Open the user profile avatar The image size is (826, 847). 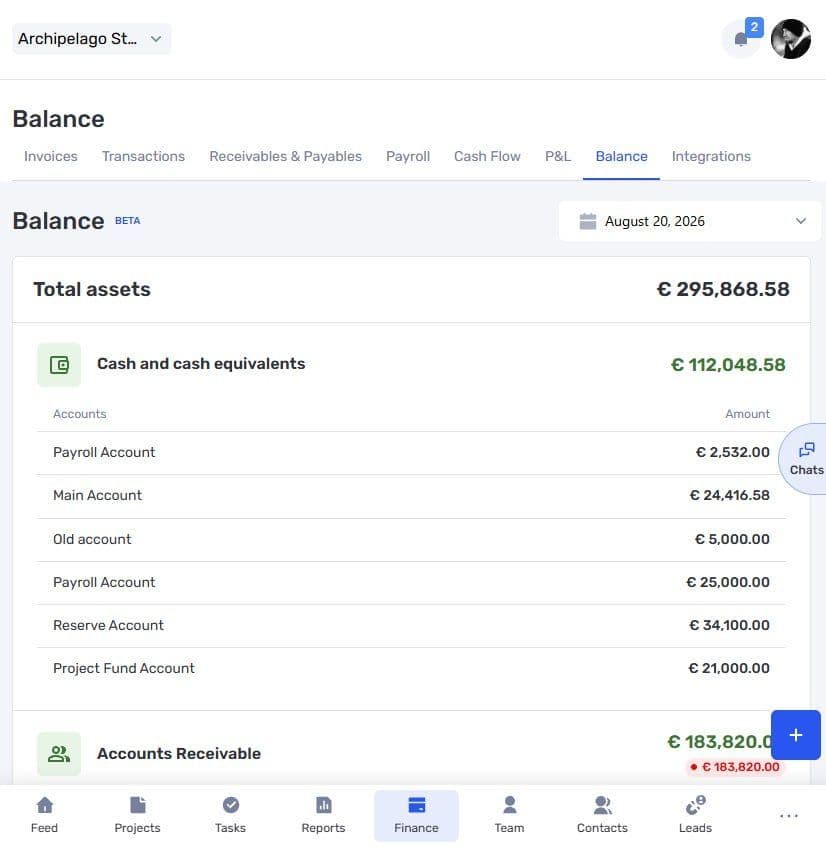(x=790, y=39)
